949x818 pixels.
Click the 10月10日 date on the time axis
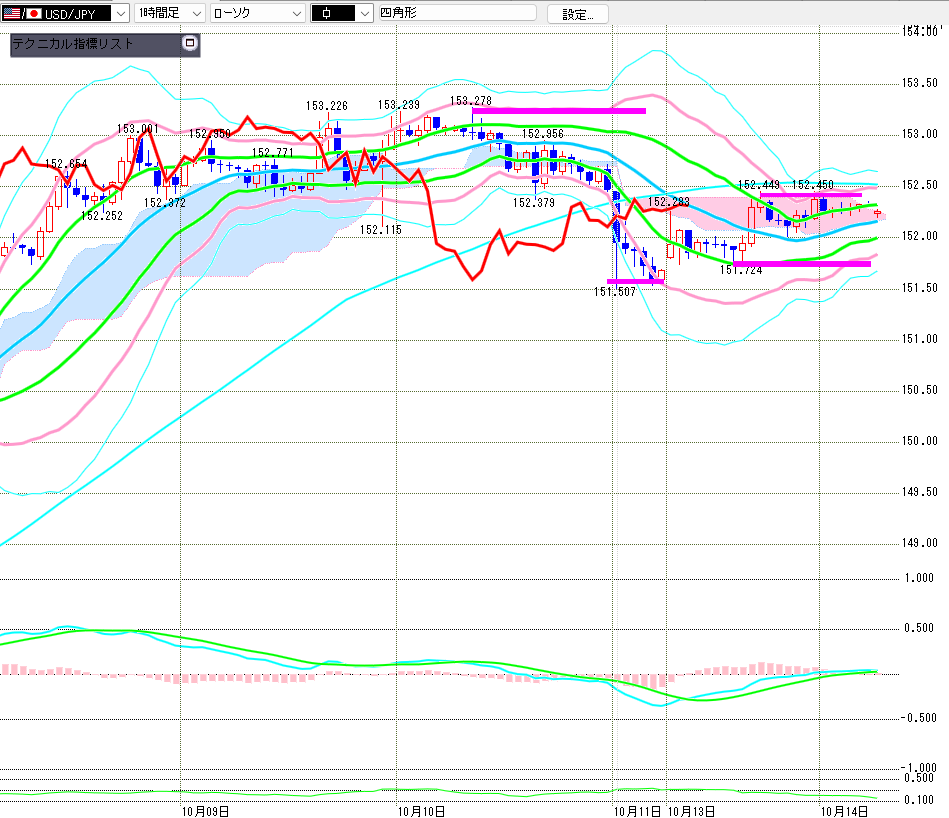(420, 809)
